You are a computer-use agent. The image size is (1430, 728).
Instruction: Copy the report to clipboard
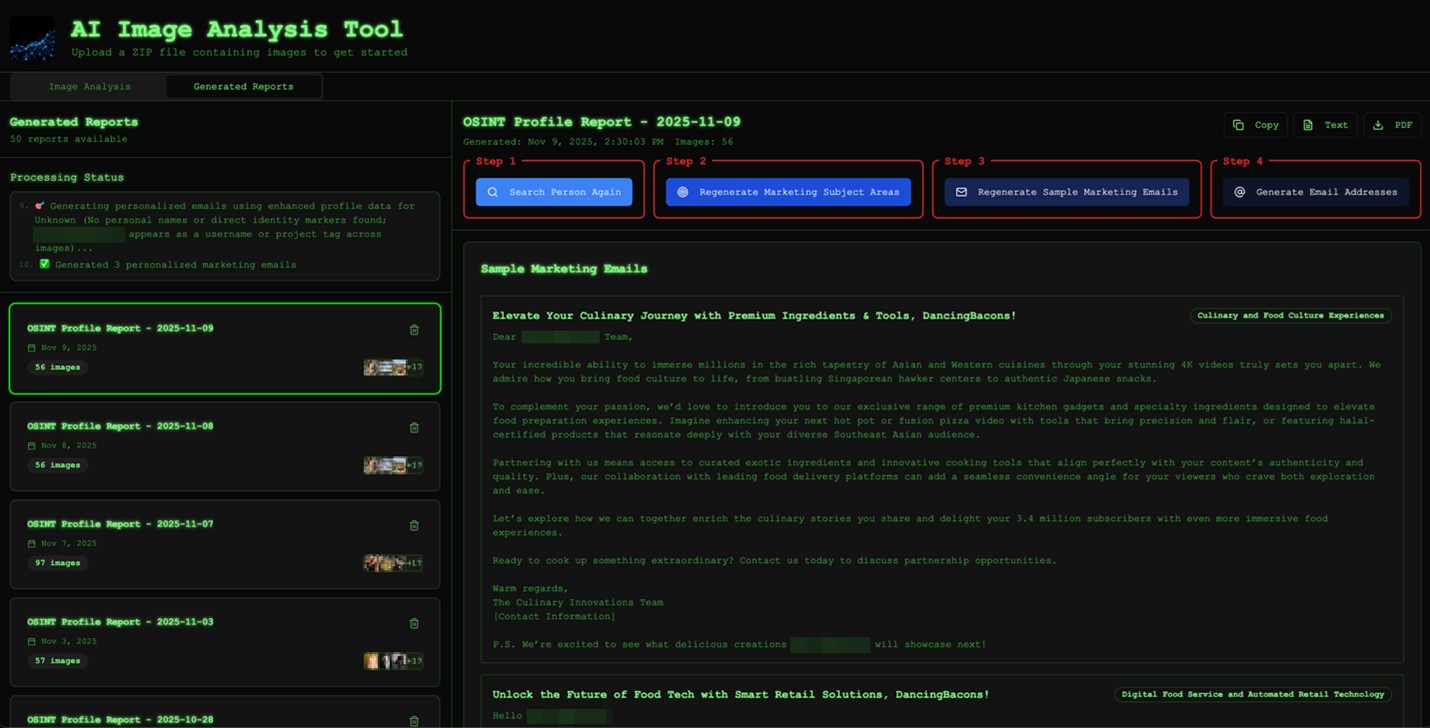tap(1256, 125)
